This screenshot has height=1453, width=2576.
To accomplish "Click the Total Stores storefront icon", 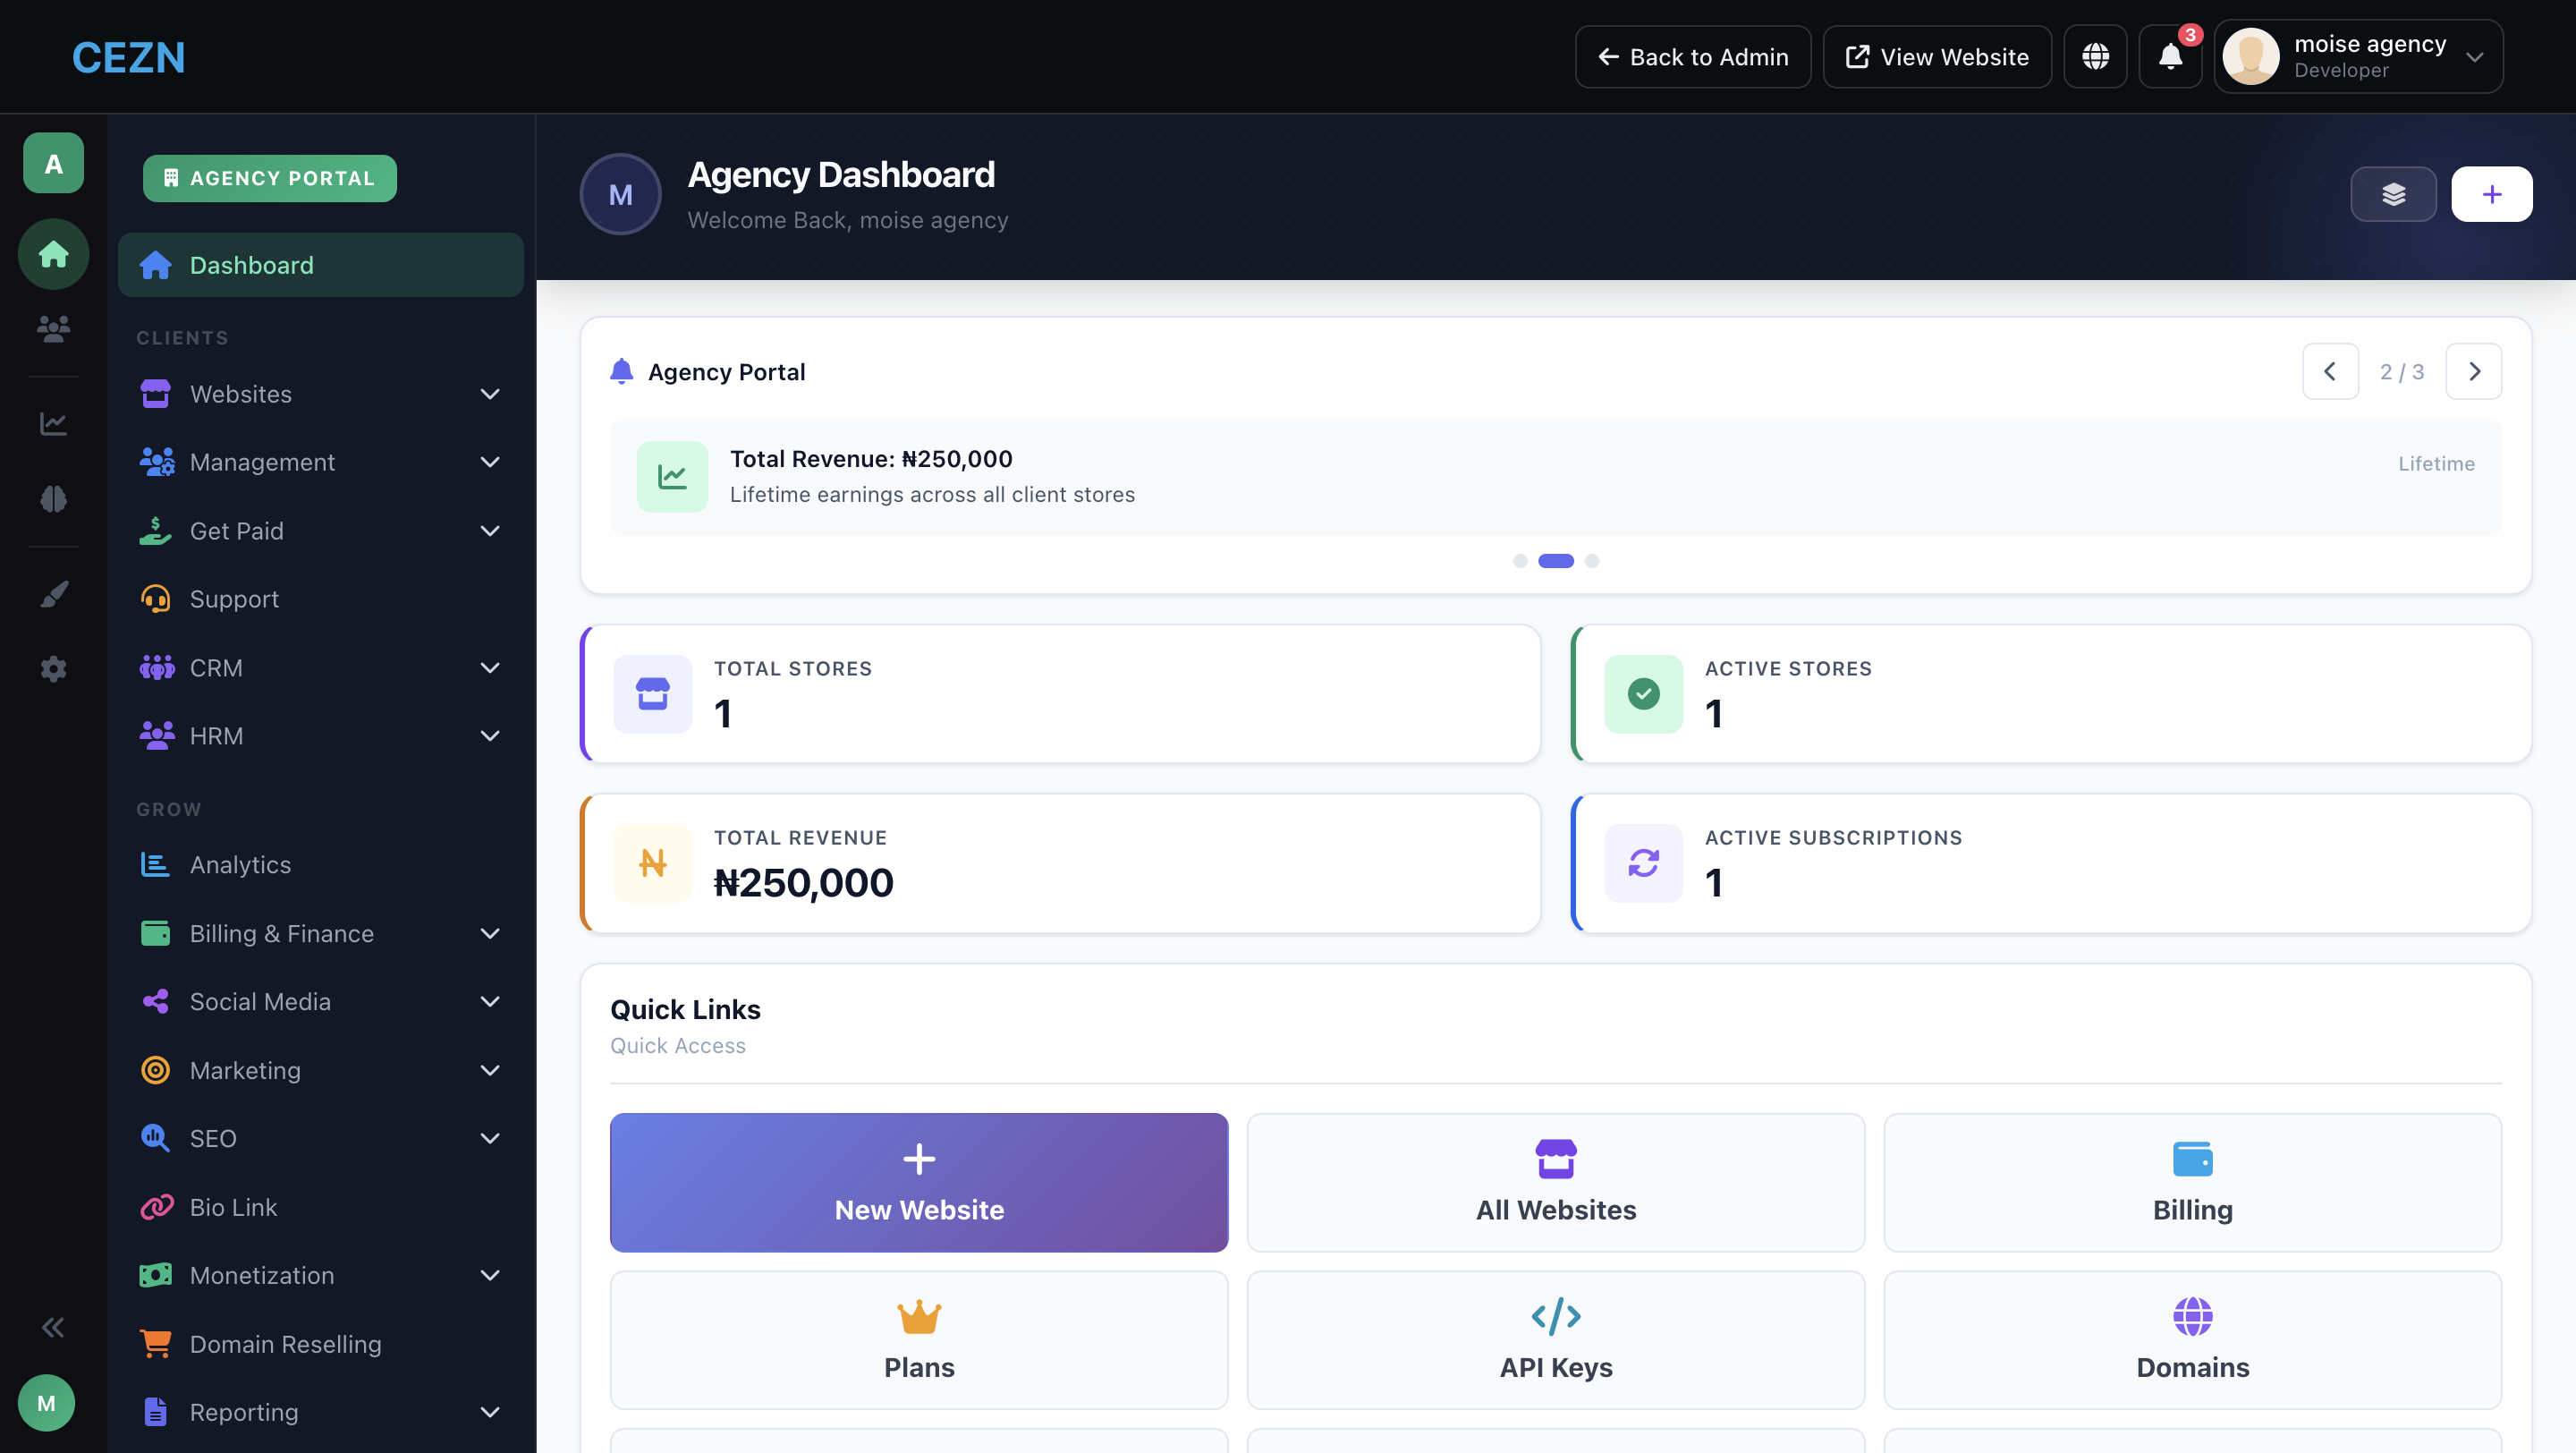I will tap(653, 694).
